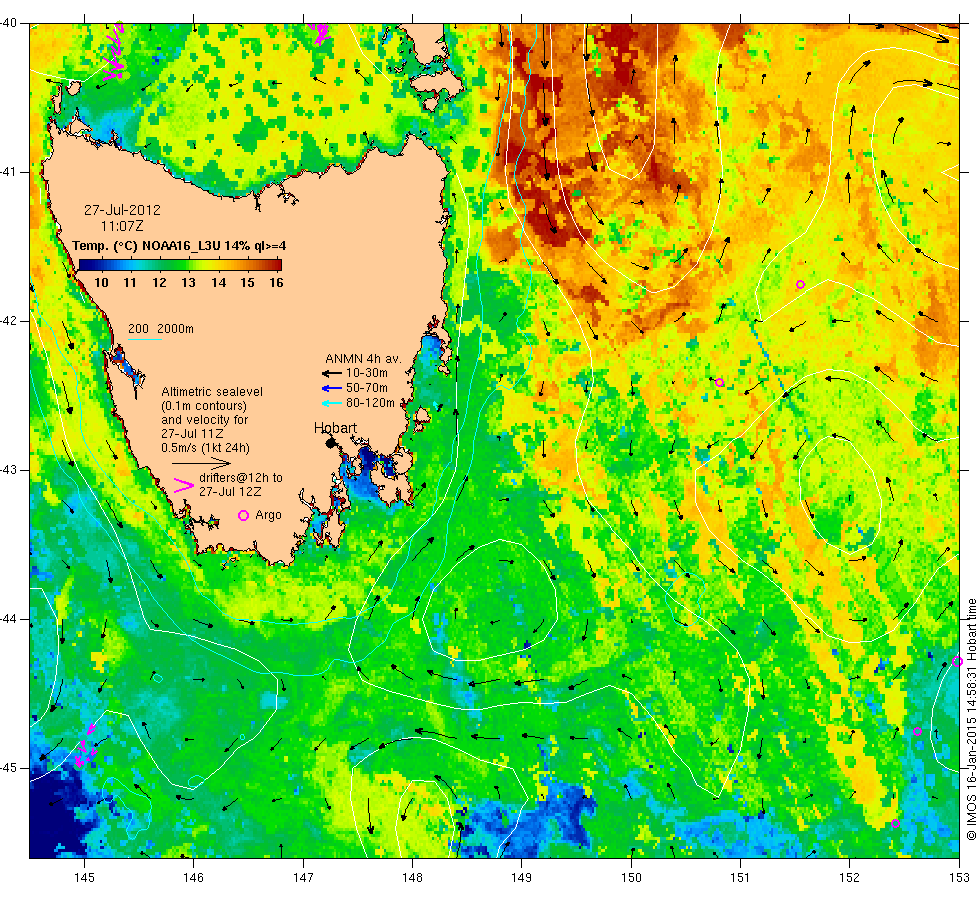The image size is (980, 900).
Task: Click the '149' longitude axis label
Action: coord(521,878)
